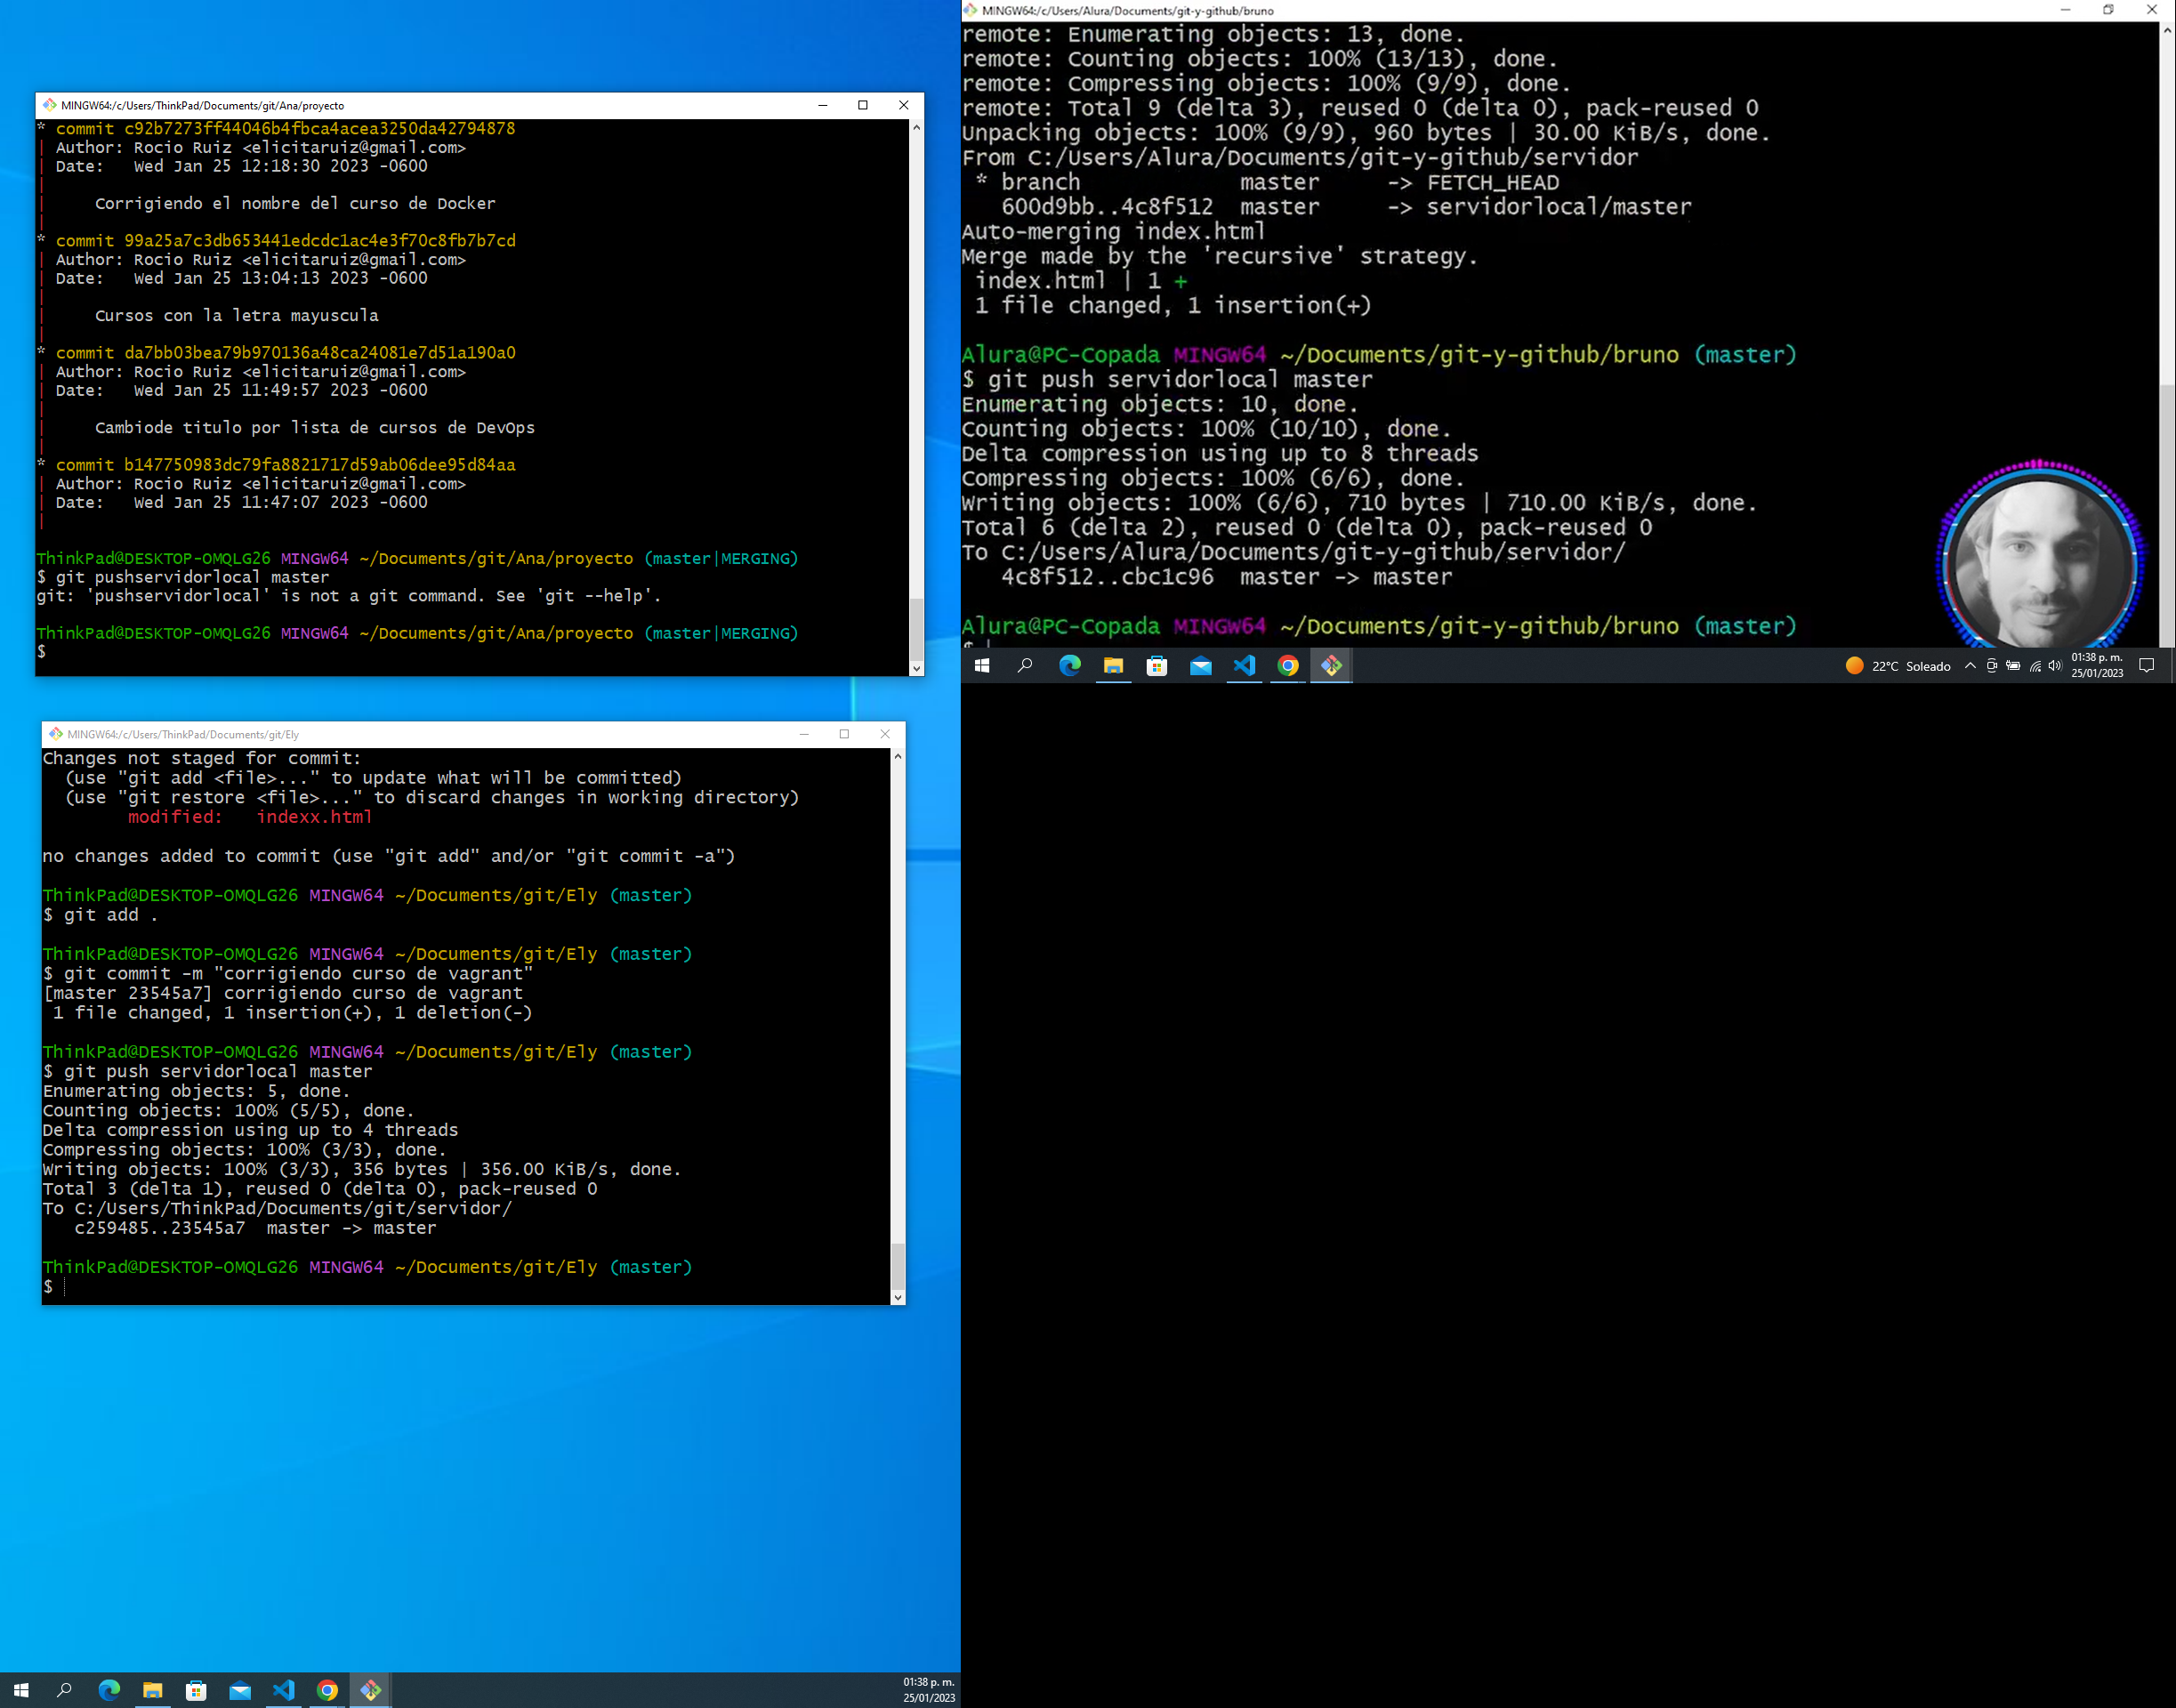Open File Explorer in taskbar under bruno window
The width and height of the screenshot is (2176, 1708).
click(x=1113, y=666)
